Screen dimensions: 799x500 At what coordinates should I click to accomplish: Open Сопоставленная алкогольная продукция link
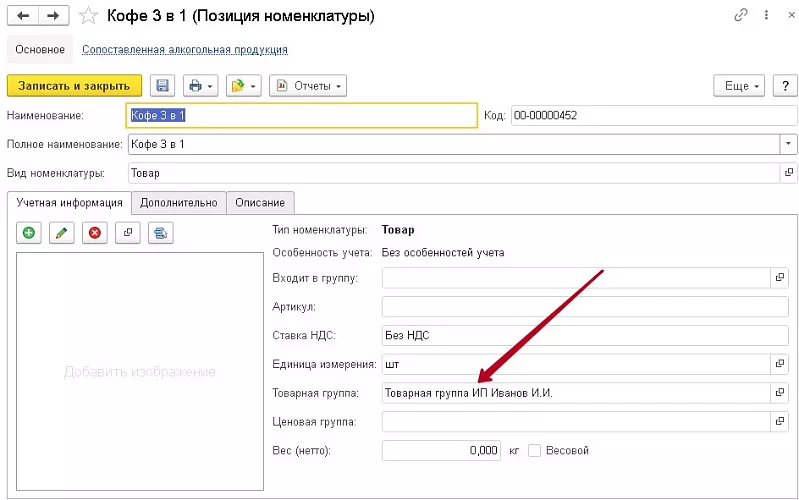tap(185, 49)
